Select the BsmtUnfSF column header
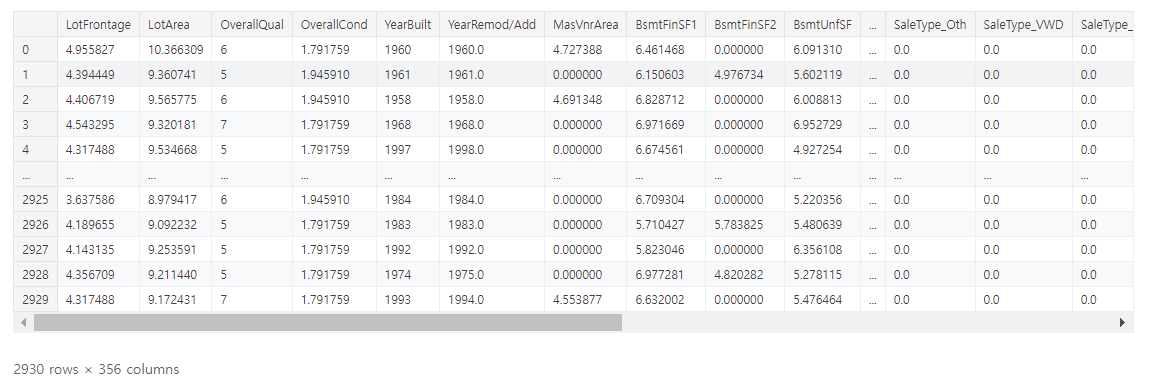 [822, 24]
